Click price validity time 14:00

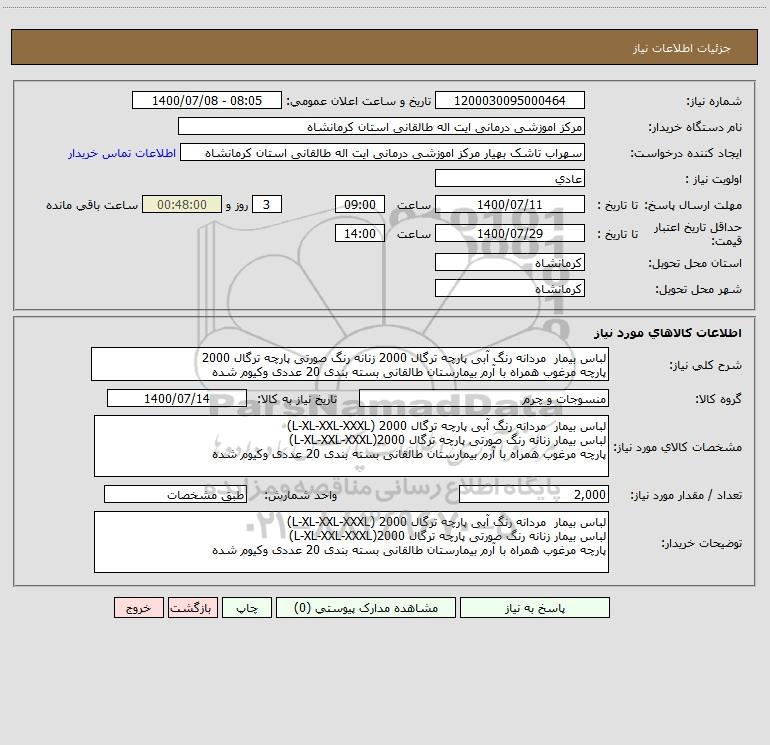point(359,233)
